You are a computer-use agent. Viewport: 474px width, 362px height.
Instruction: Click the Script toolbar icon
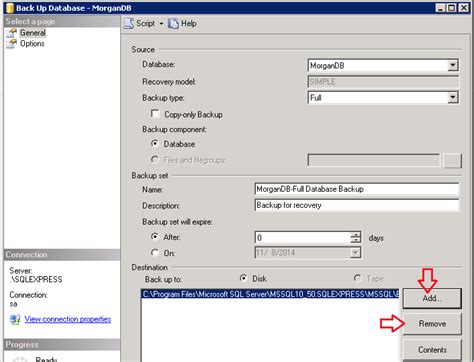[x=129, y=24]
